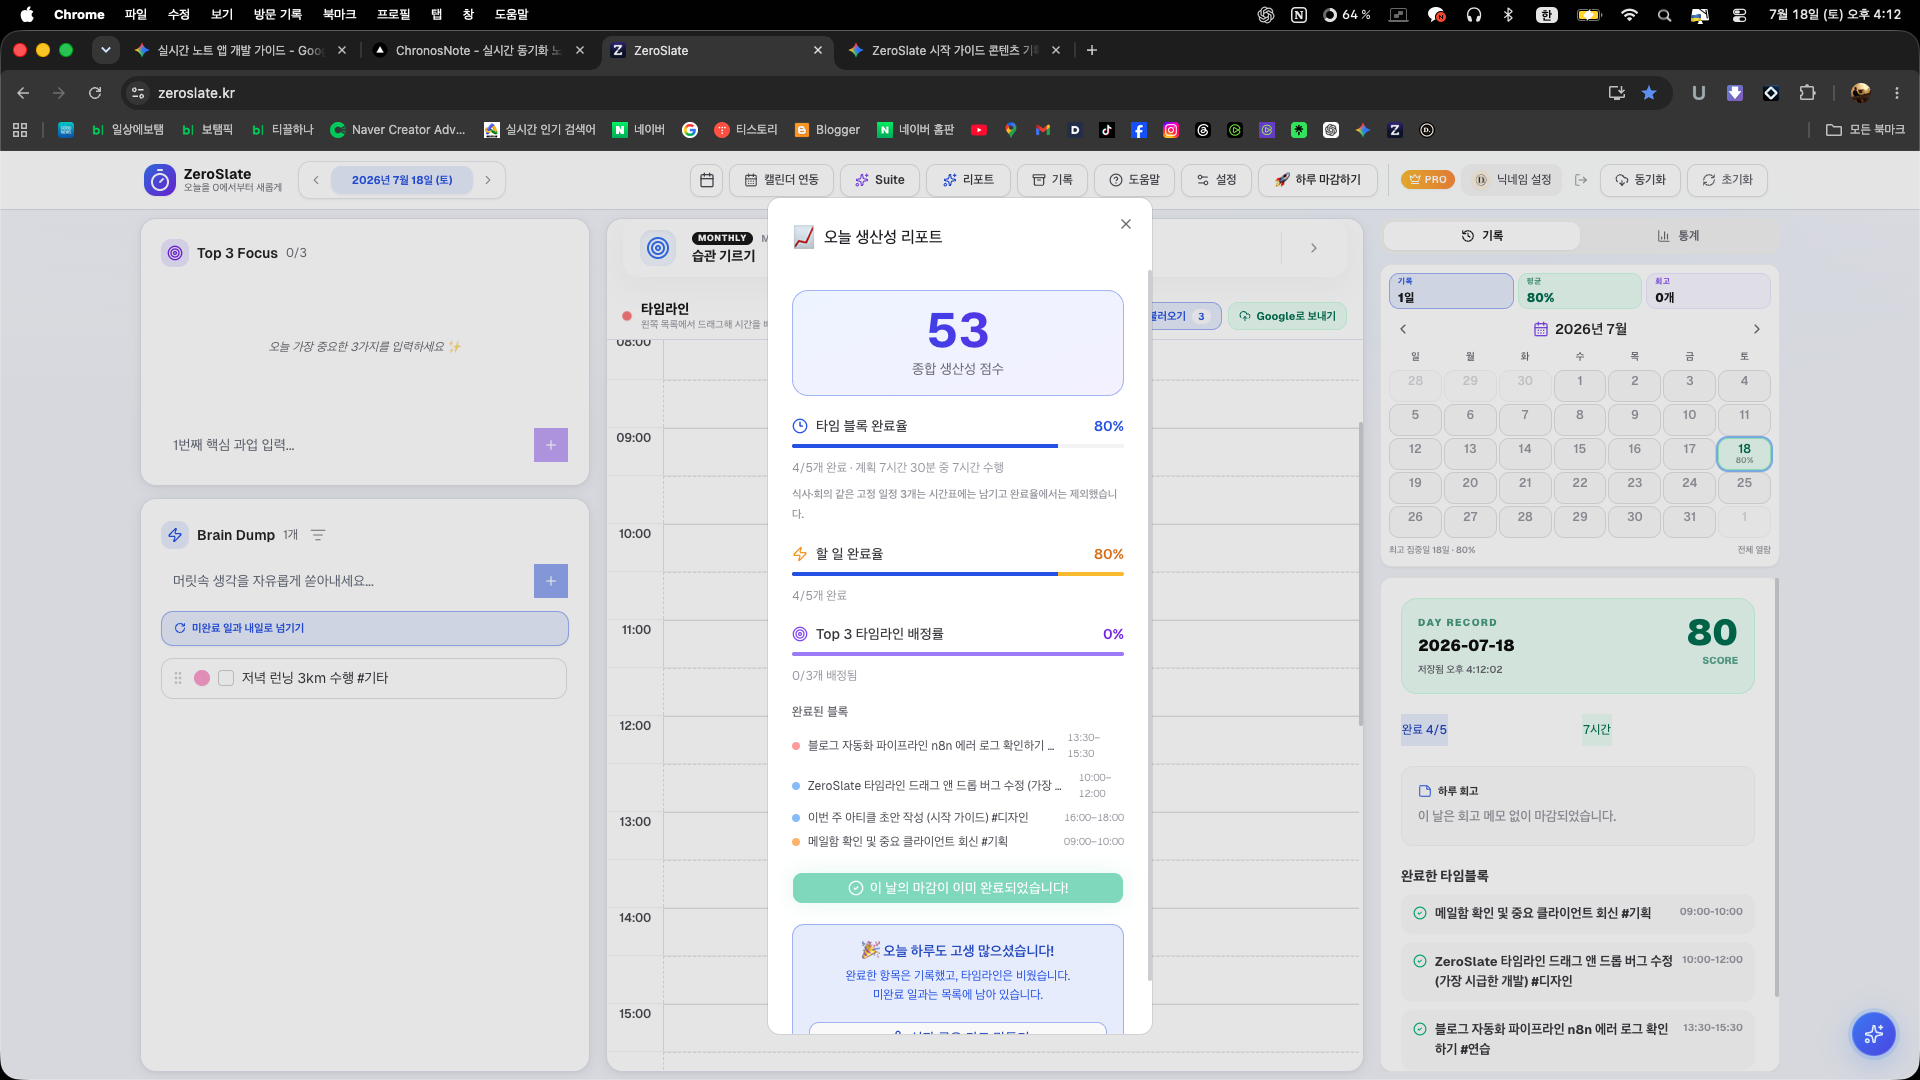Viewport: 1920px width, 1080px height.
Task: Click the logout icon
Action: (1581, 180)
